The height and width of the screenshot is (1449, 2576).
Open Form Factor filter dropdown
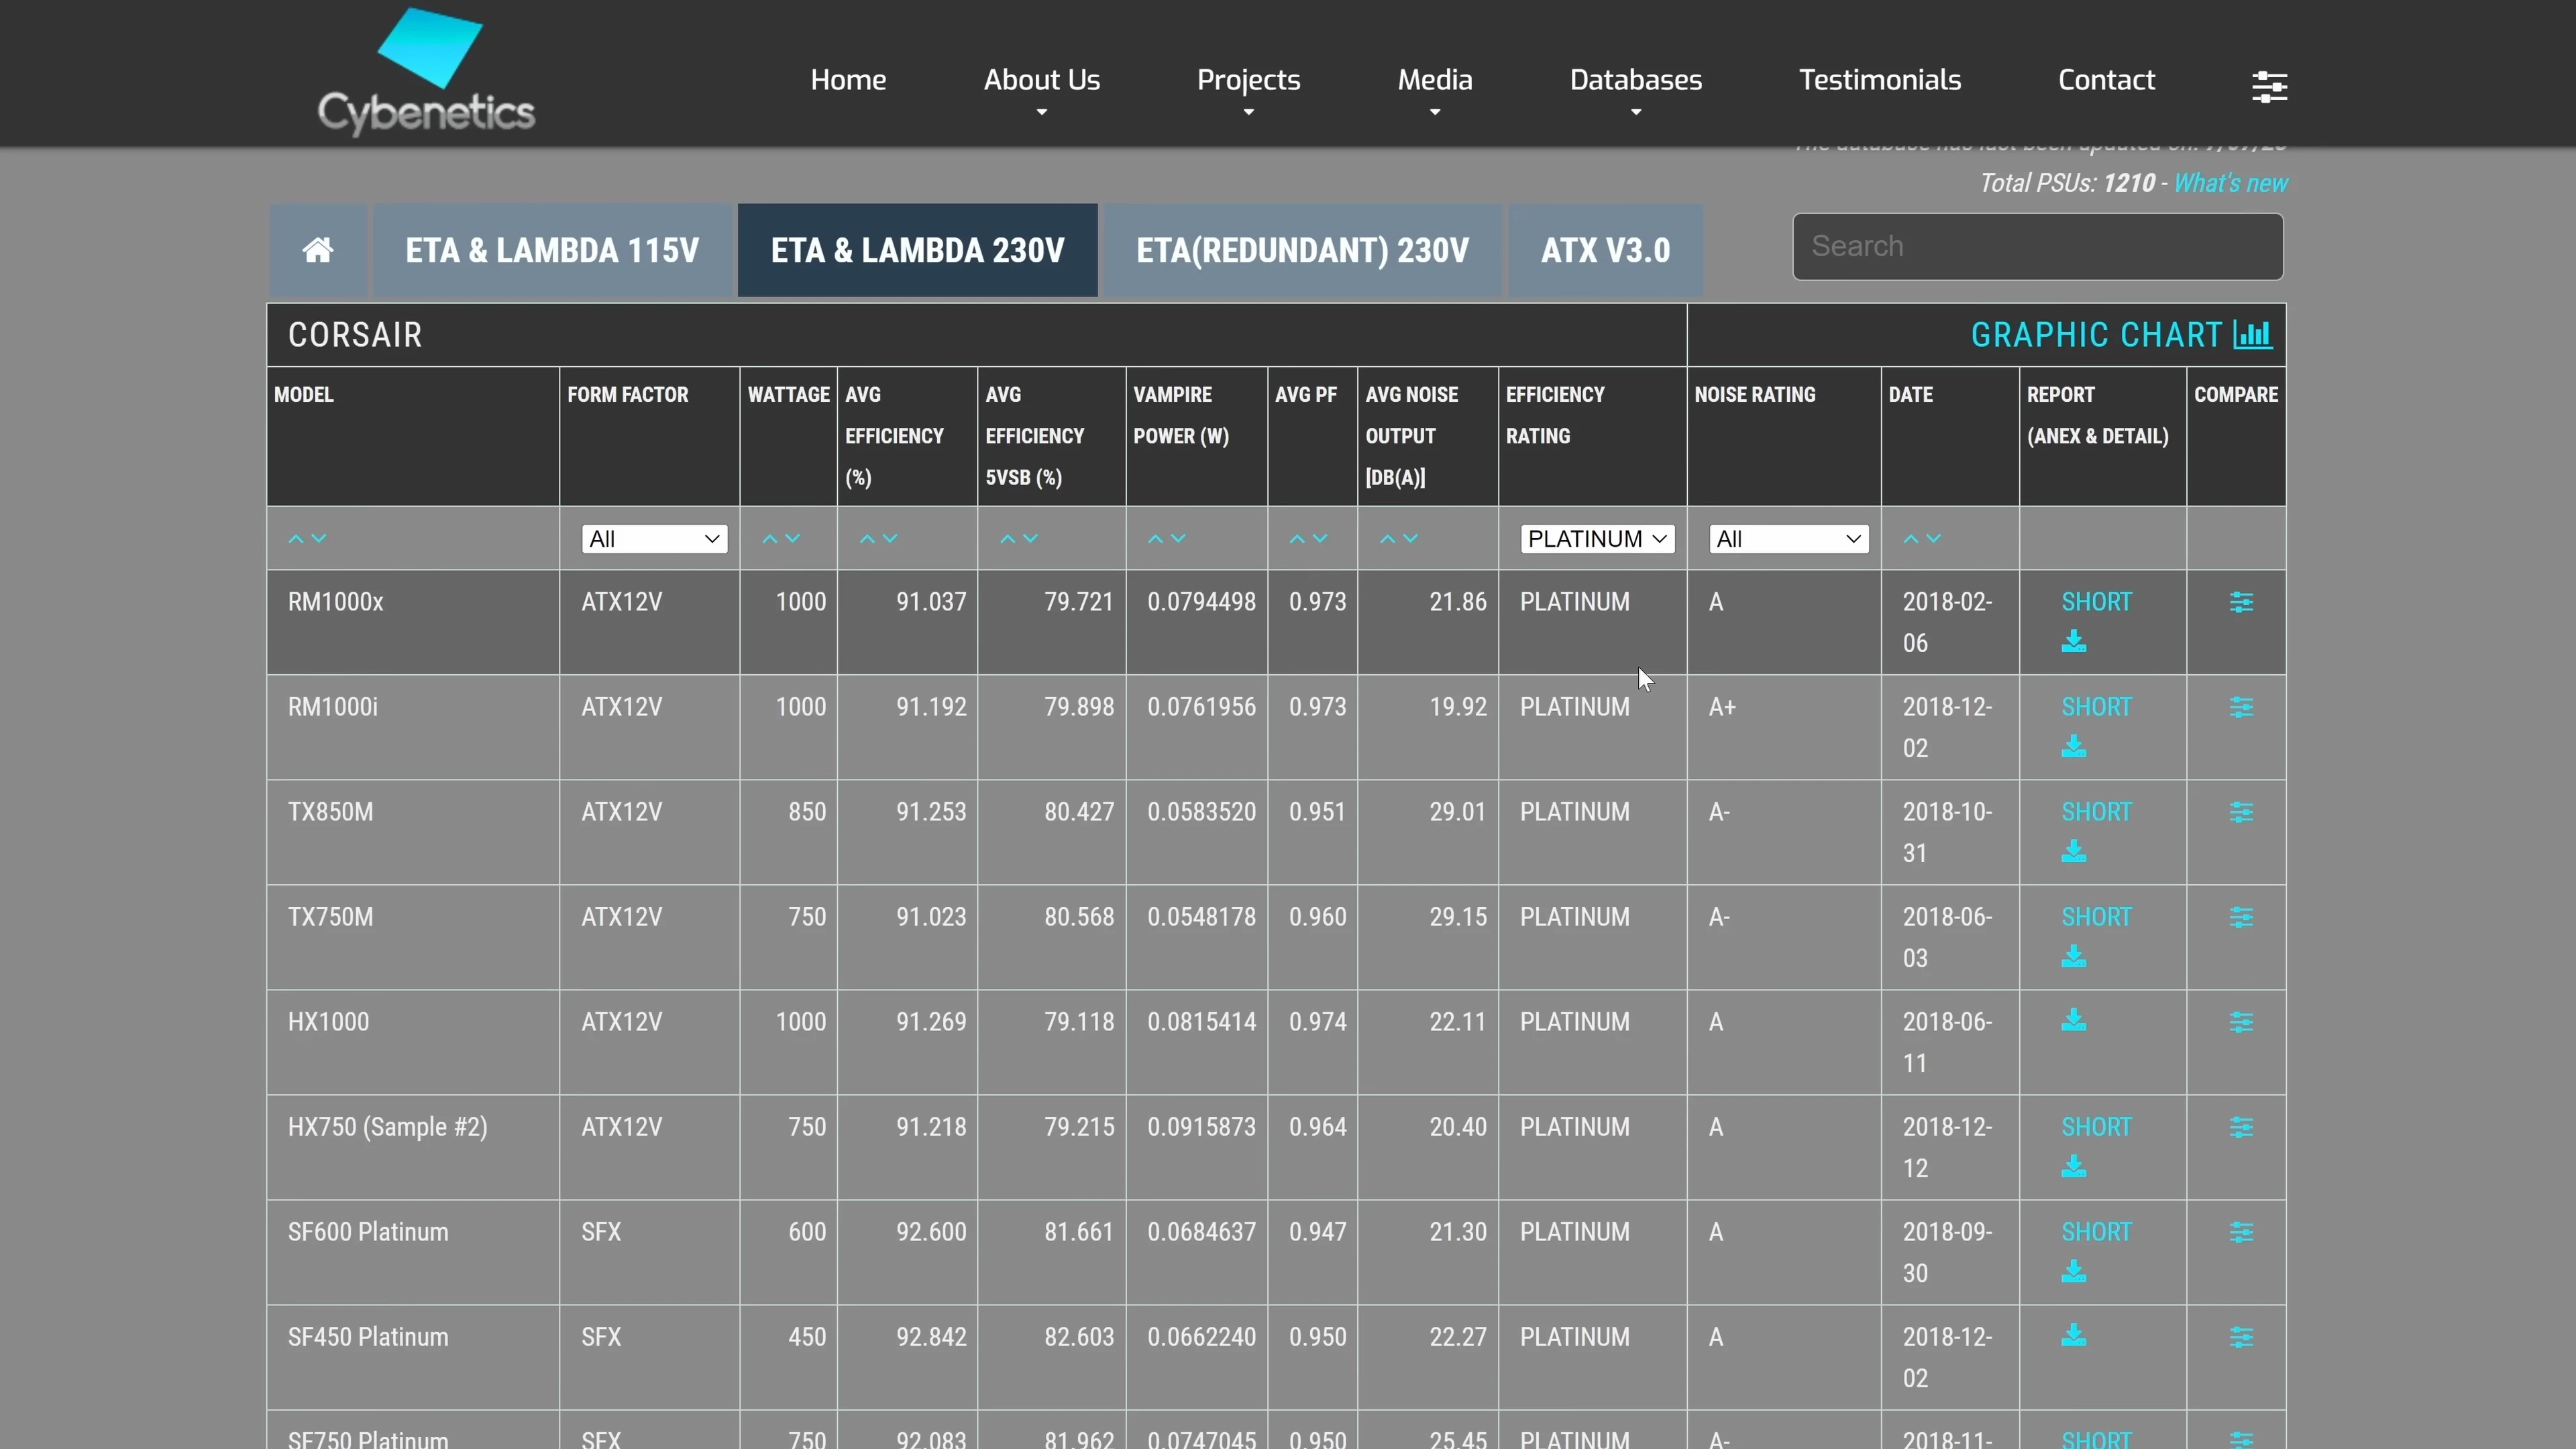coord(654,539)
